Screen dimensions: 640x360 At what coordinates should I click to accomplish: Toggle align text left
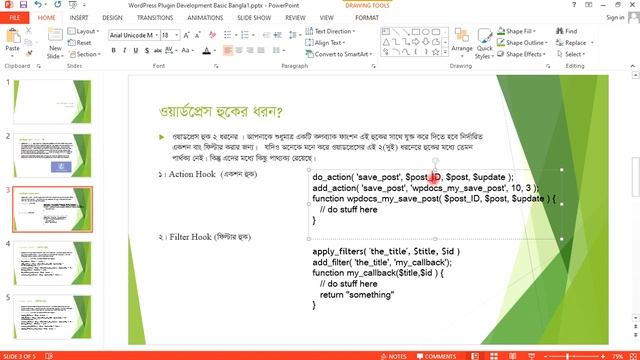coord(228,50)
